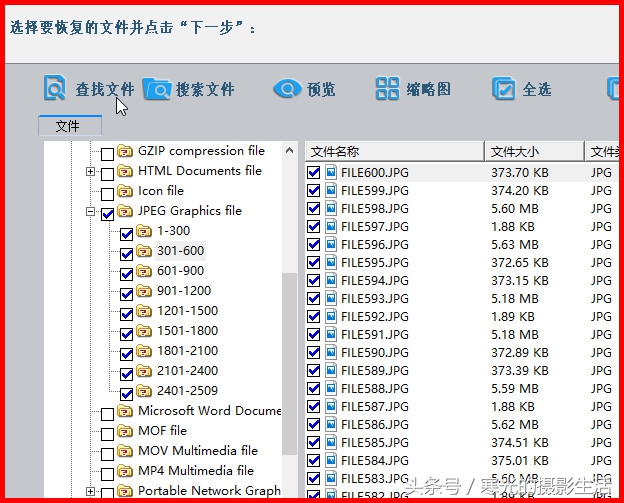Switch to the 文件 tab

(70, 126)
